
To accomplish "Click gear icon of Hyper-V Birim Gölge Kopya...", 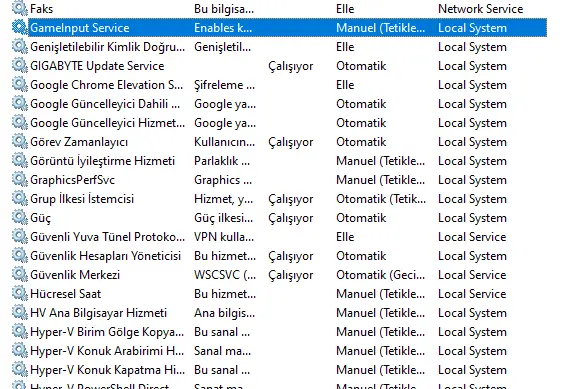I will coord(19,331).
